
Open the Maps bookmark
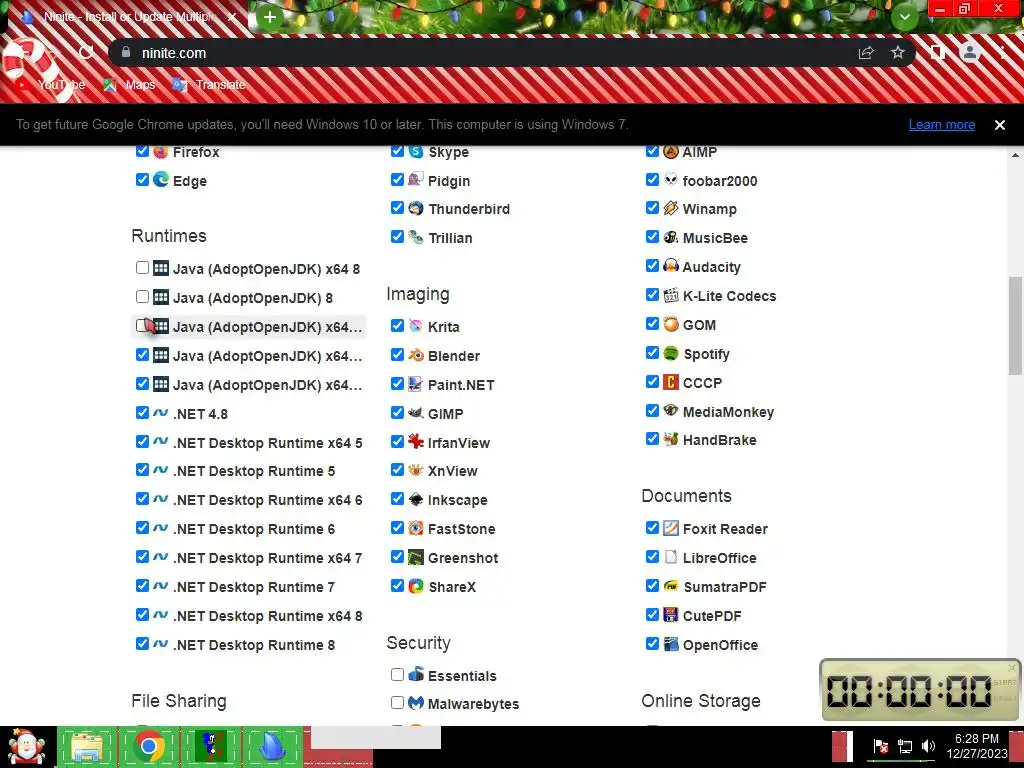click(129, 85)
